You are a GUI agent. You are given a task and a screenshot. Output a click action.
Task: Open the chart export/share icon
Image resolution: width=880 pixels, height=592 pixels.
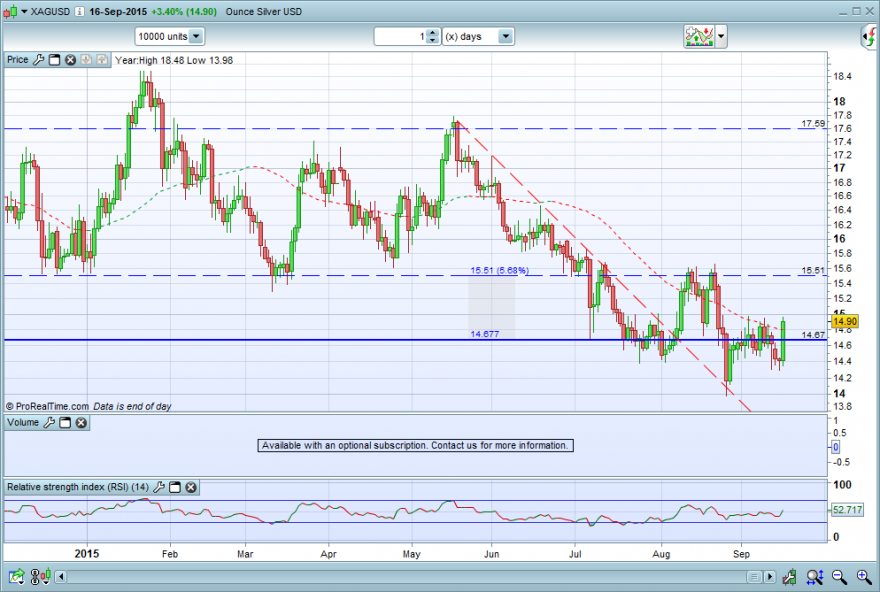click(x=16, y=576)
